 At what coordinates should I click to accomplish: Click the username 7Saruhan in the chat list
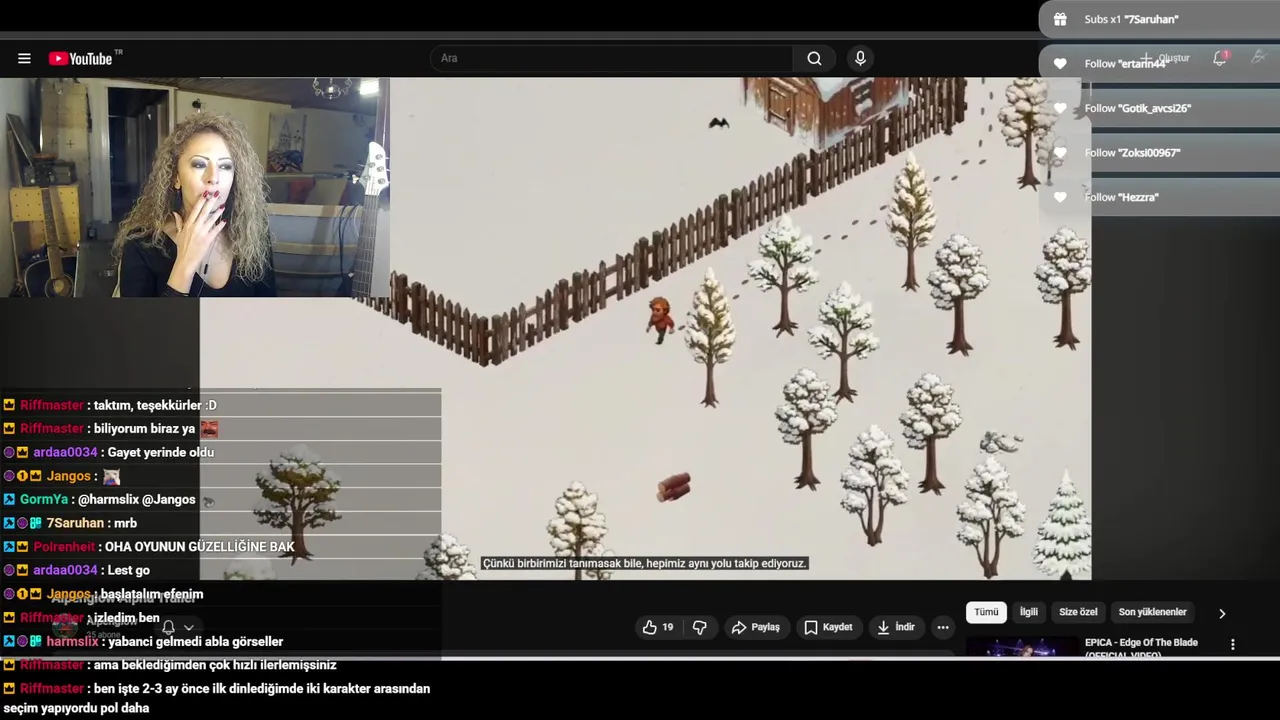point(75,523)
